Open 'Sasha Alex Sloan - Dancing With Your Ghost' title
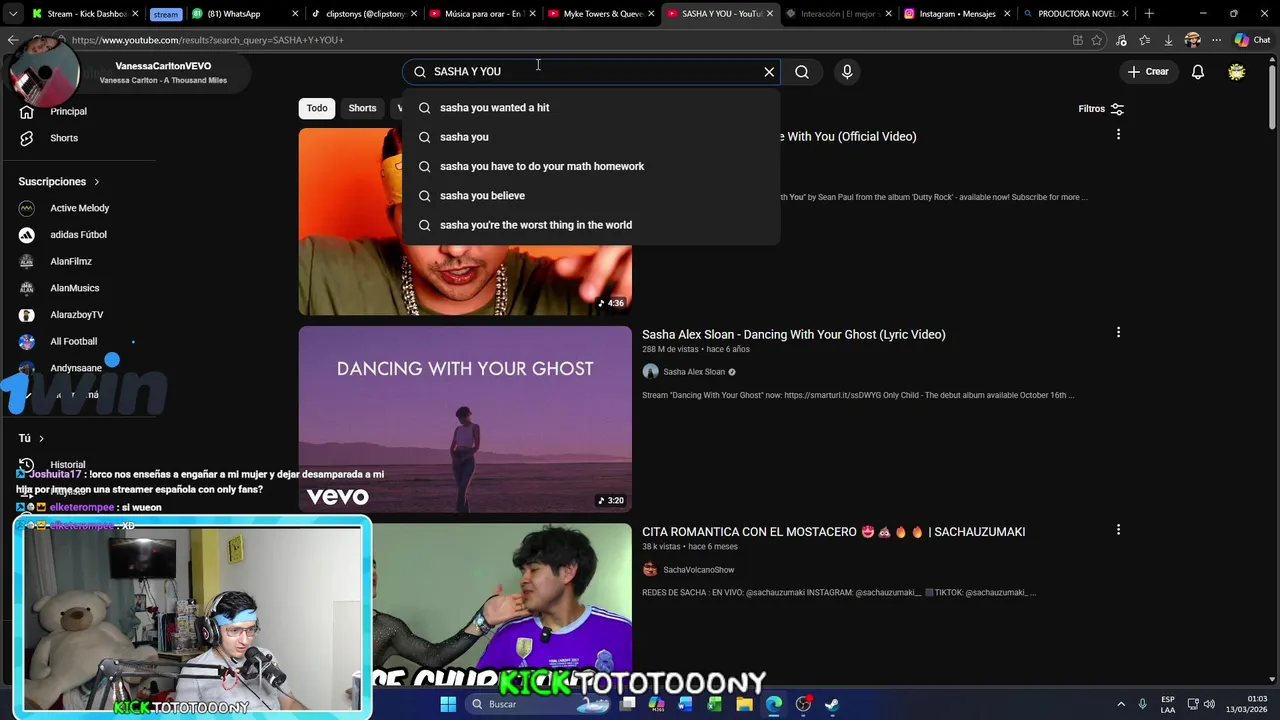Screen dimensions: 1280x720 click(x=793, y=335)
